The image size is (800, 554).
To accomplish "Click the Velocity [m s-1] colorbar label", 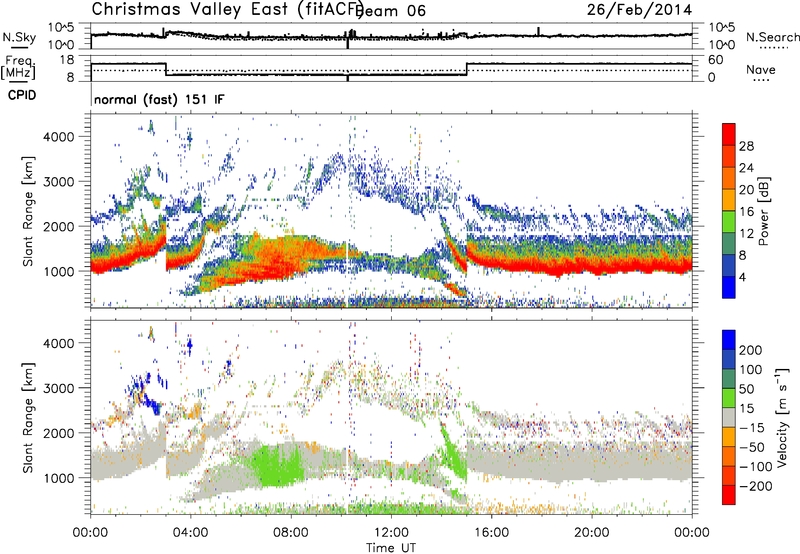I will tap(782, 417).
